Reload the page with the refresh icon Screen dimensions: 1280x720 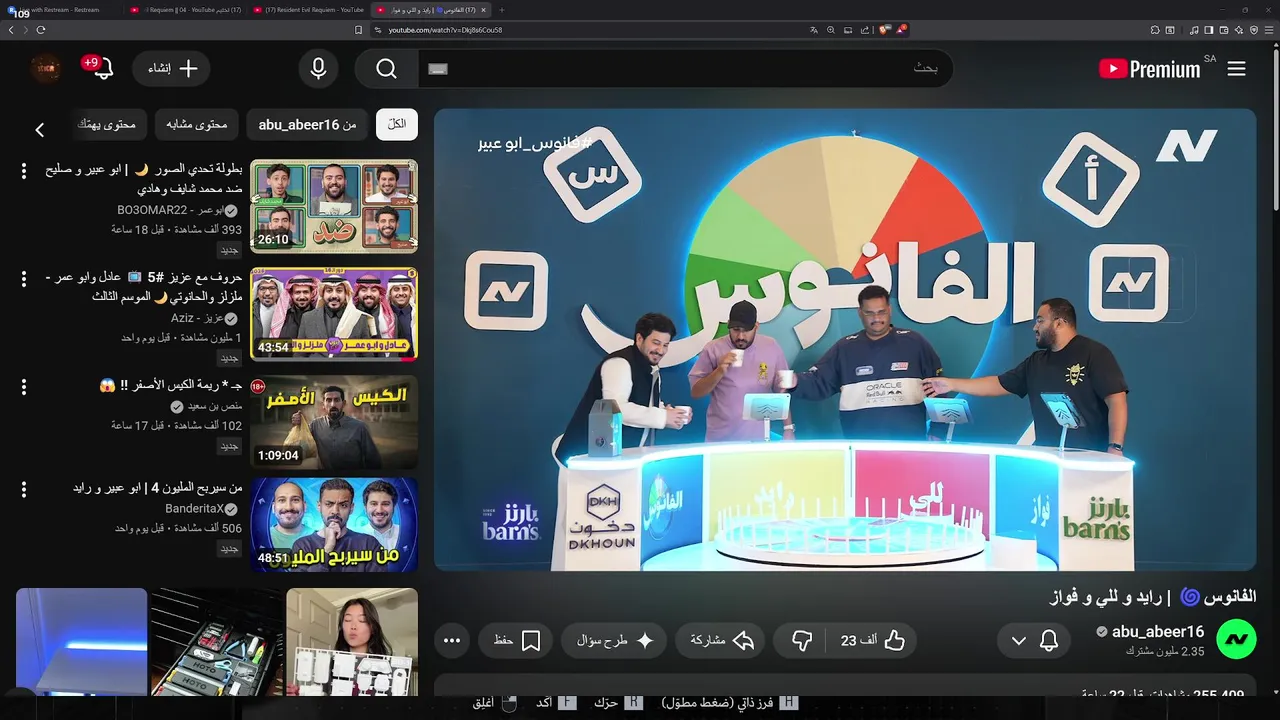[x=41, y=30]
